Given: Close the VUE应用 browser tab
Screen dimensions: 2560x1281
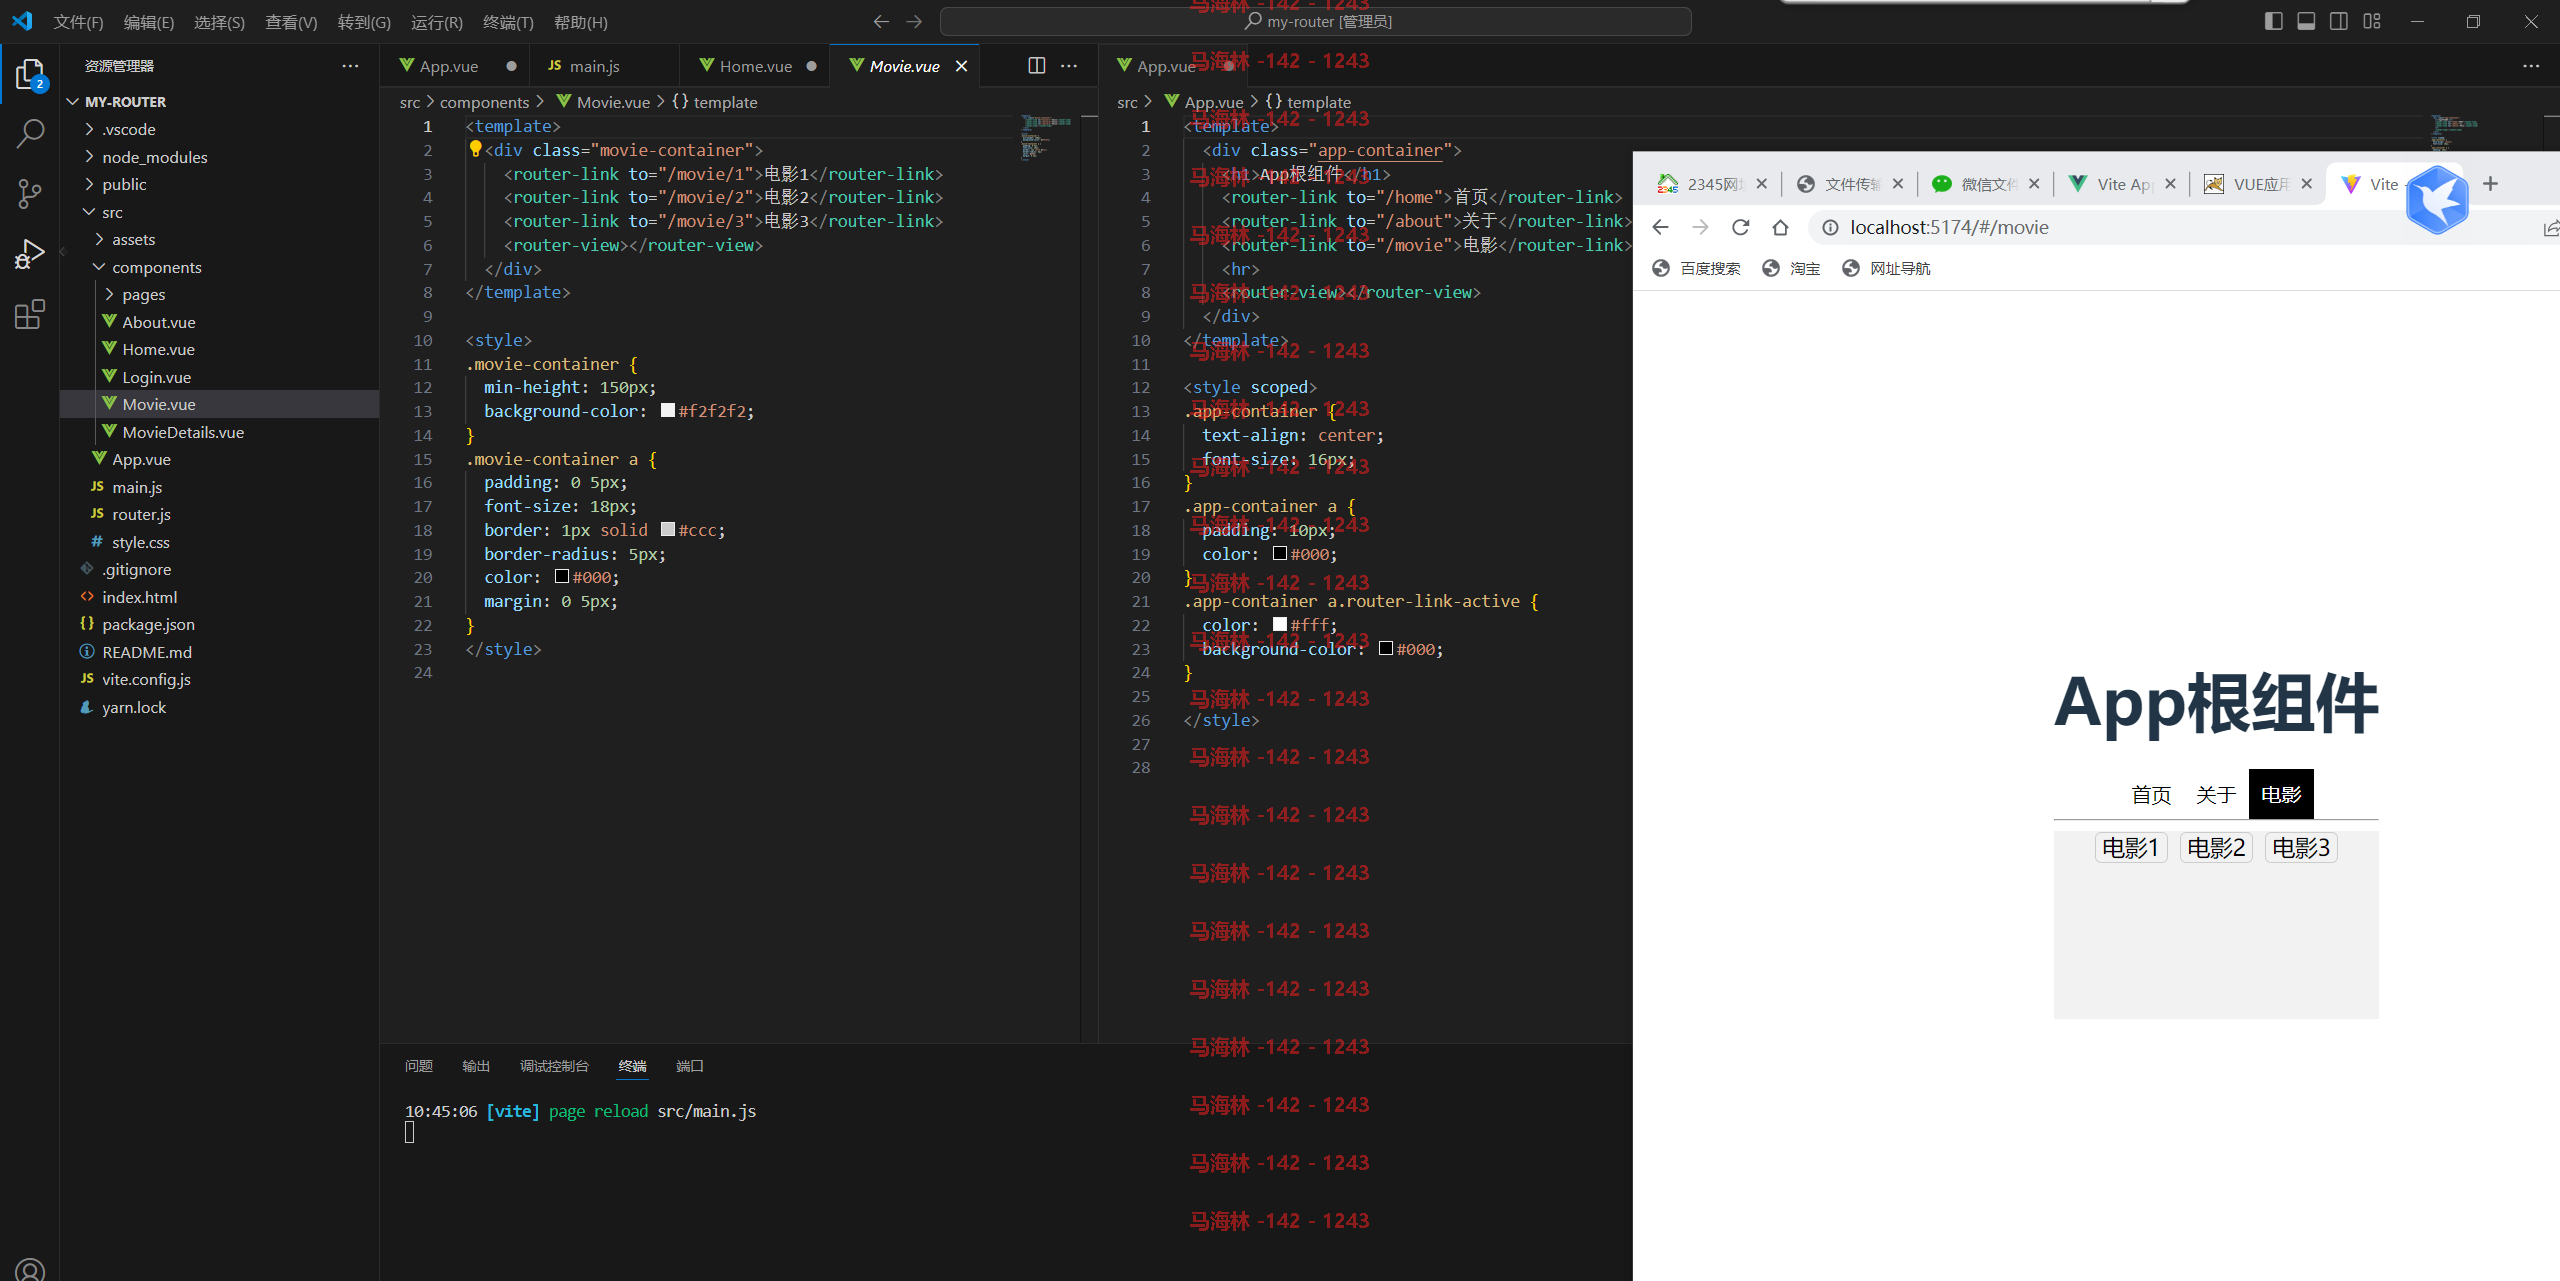Looking at the screenshot, I should coord(2306,184).
